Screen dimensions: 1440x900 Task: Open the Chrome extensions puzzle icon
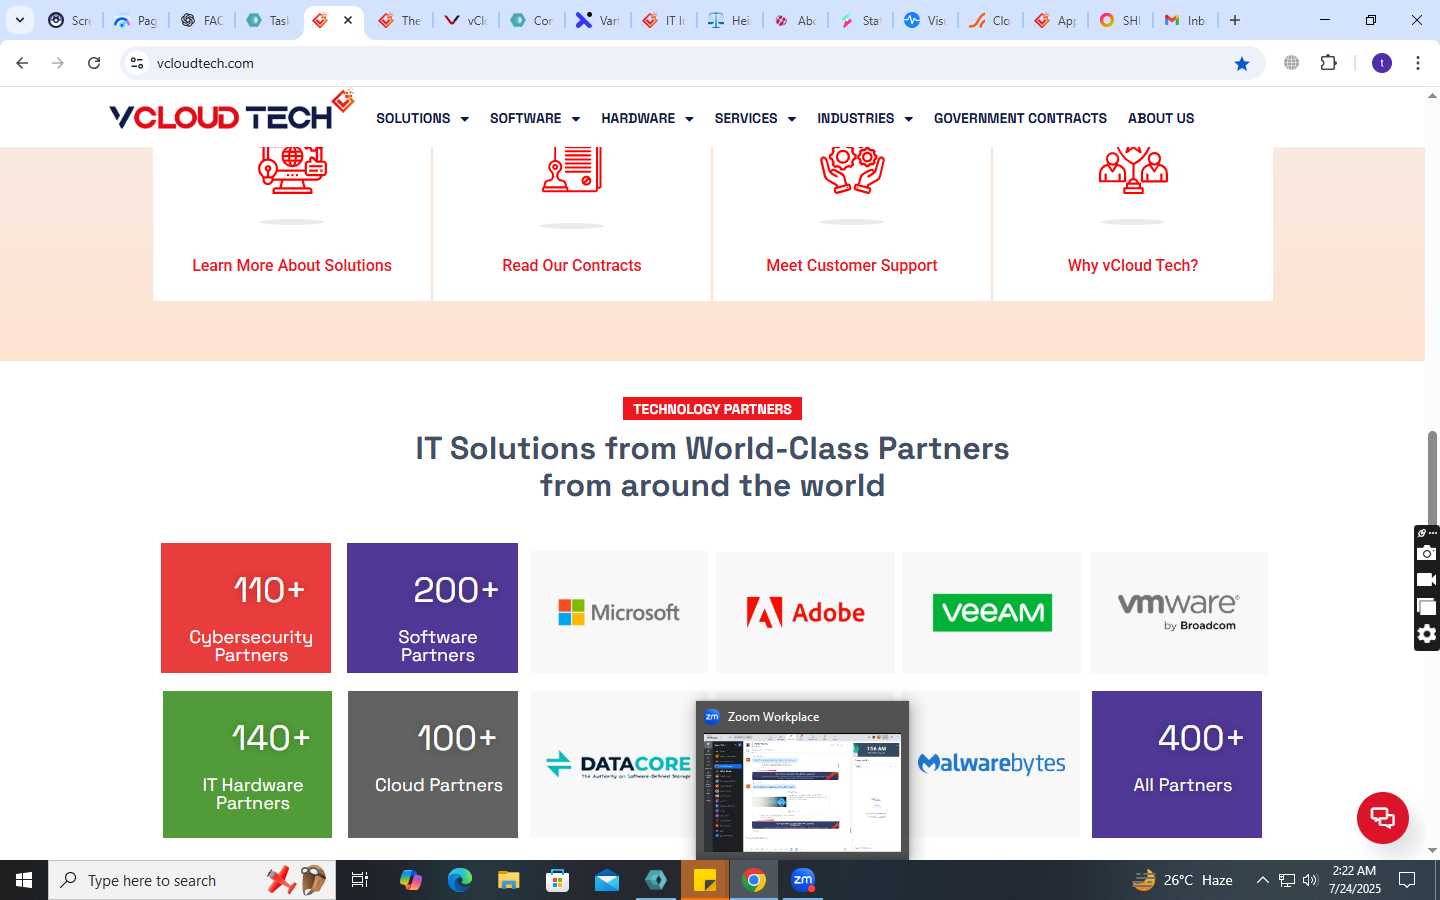(x=1328, y=63)
